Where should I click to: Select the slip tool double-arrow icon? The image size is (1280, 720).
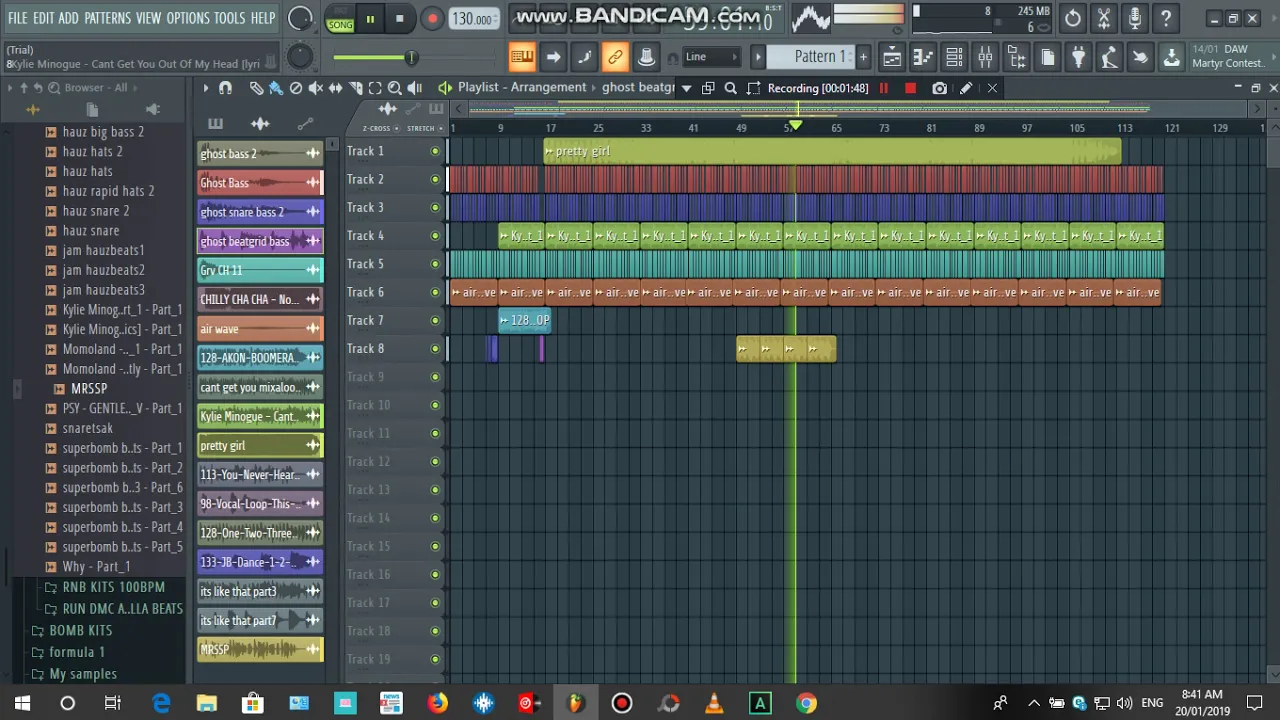coord(335,88)
